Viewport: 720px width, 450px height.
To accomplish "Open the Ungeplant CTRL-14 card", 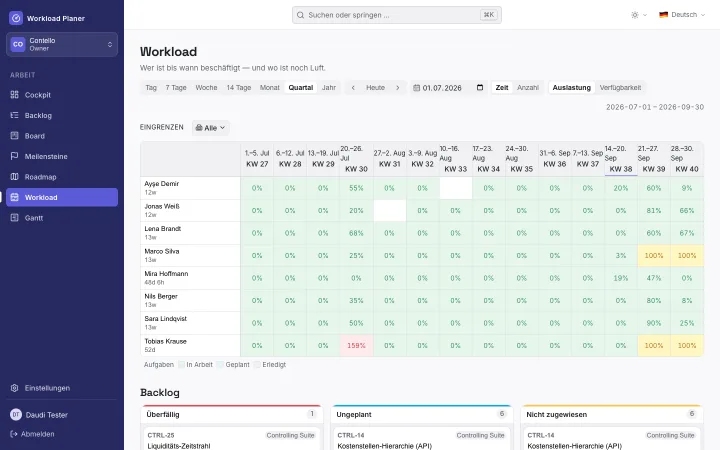I will point(421,439).
